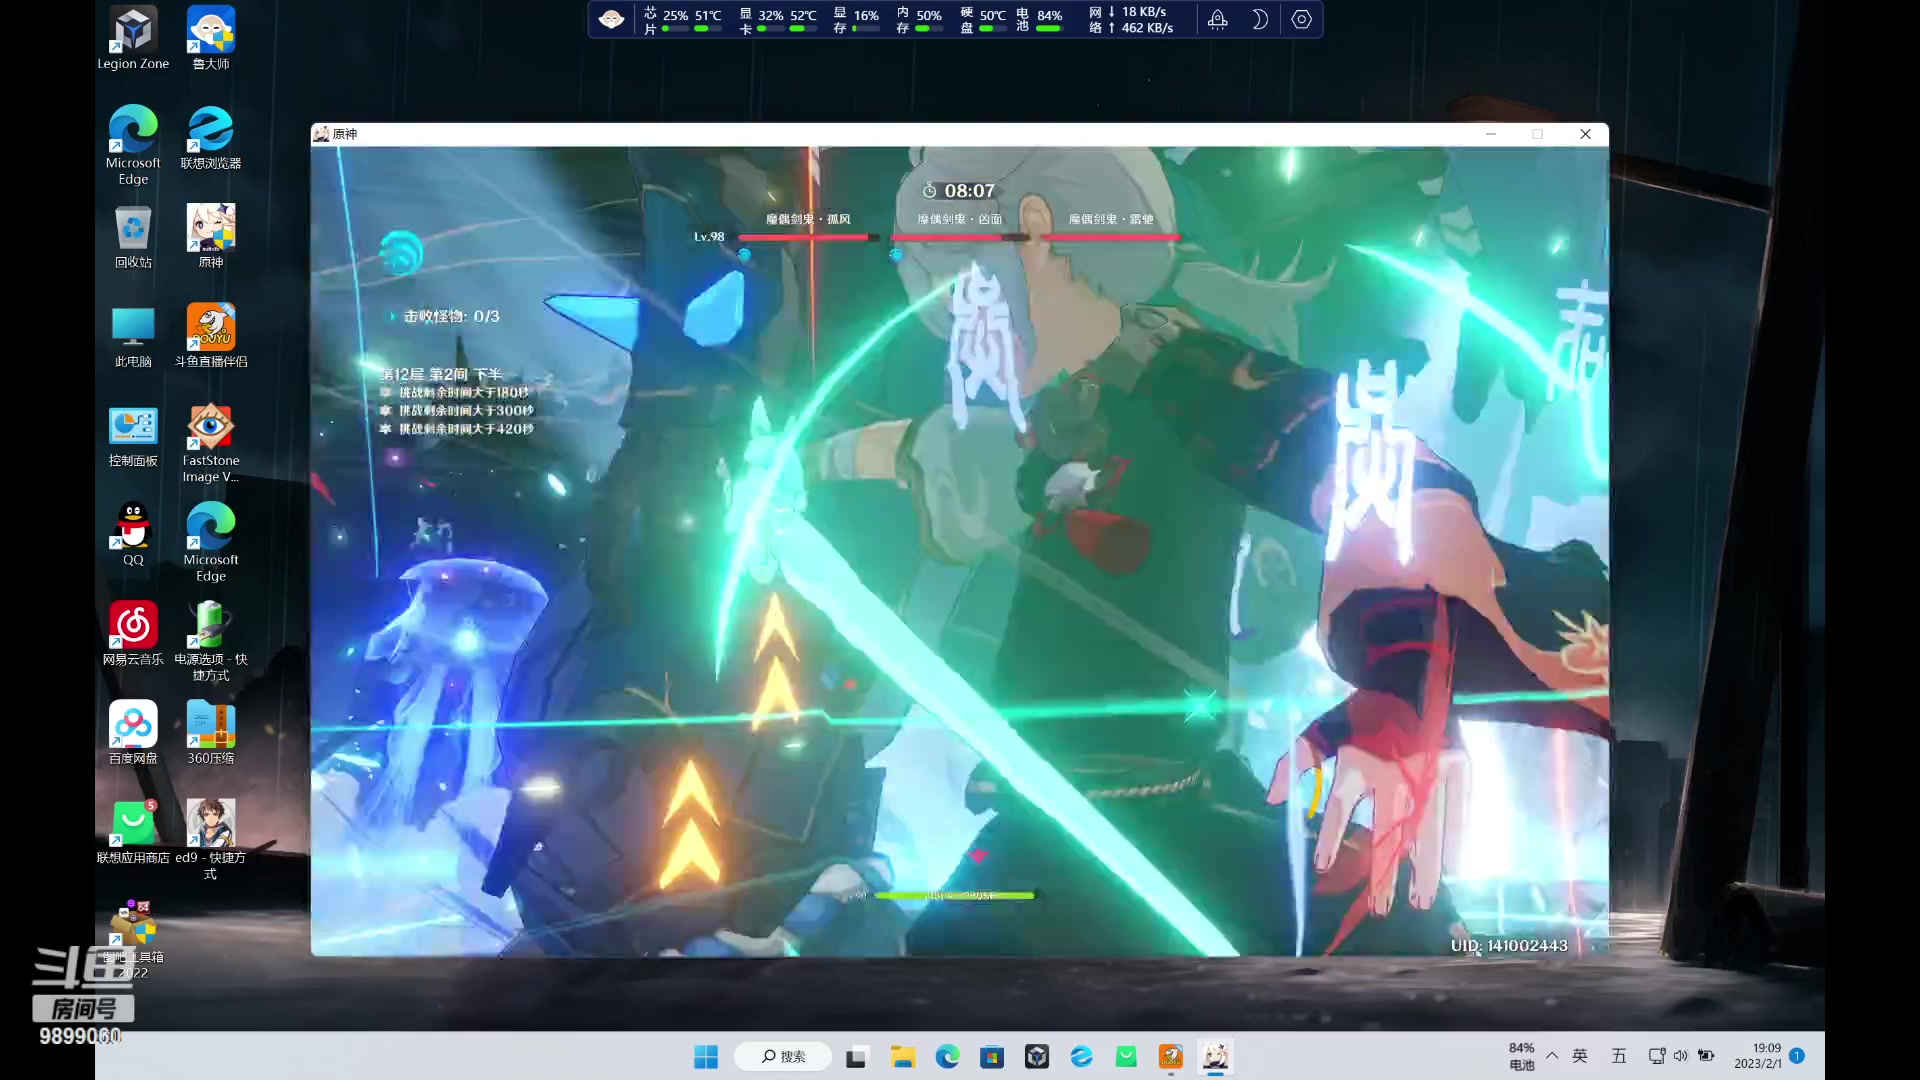This screenshot has width=1920, height=1080.
Task: Close the 原神 game window
Action: pos(1585,134)
